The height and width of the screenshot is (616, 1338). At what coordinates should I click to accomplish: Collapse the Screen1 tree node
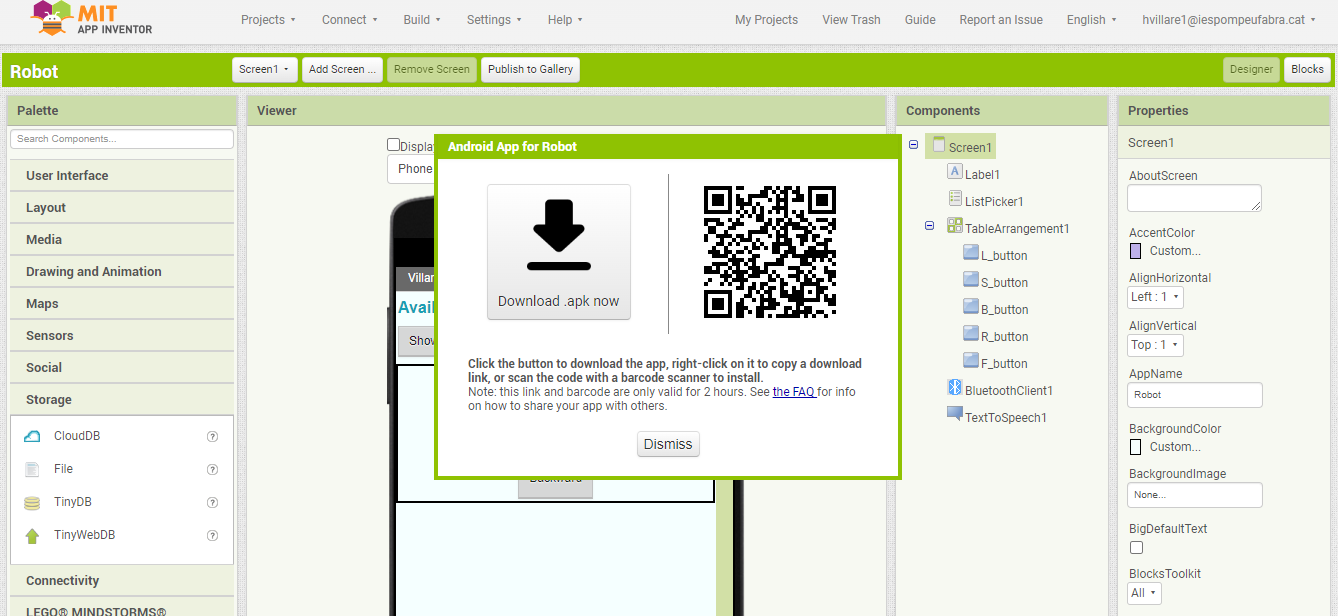[913, 146]
